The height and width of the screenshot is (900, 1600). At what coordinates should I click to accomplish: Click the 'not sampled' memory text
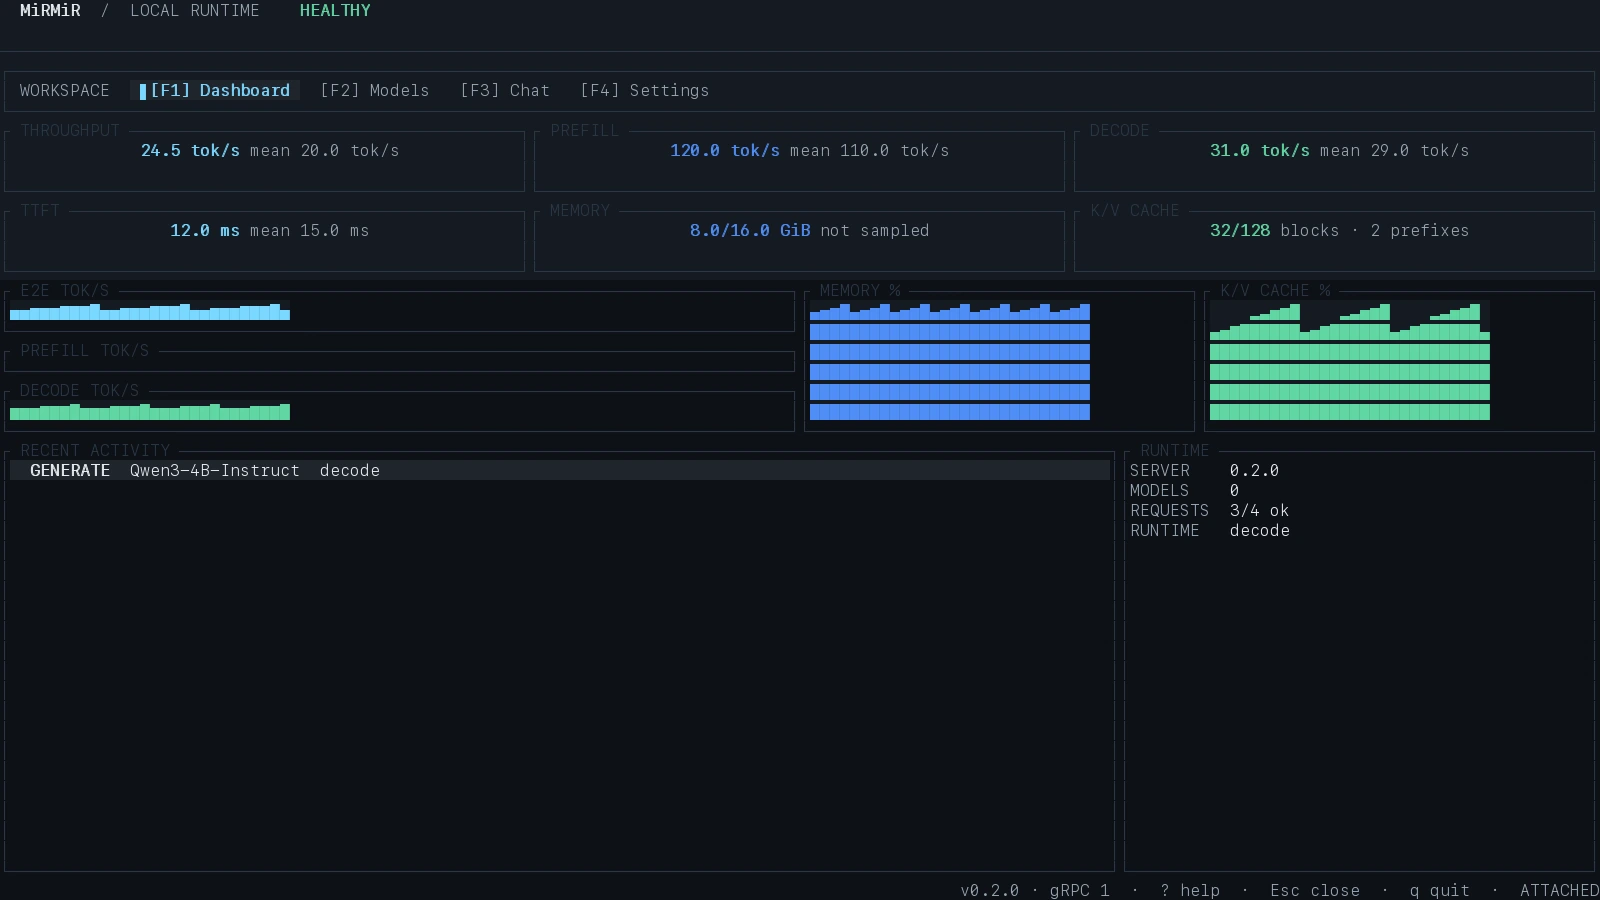875,230
